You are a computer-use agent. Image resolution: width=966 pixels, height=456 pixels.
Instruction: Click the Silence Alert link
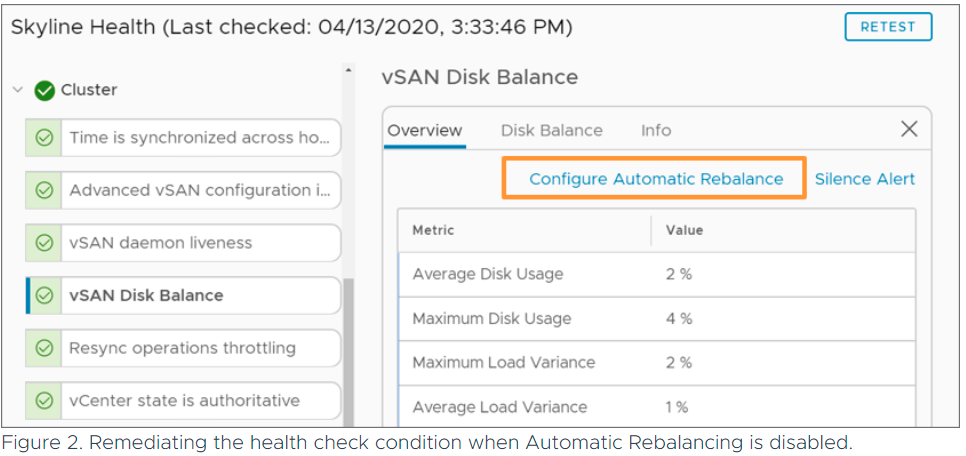click(x=865, y=179)
